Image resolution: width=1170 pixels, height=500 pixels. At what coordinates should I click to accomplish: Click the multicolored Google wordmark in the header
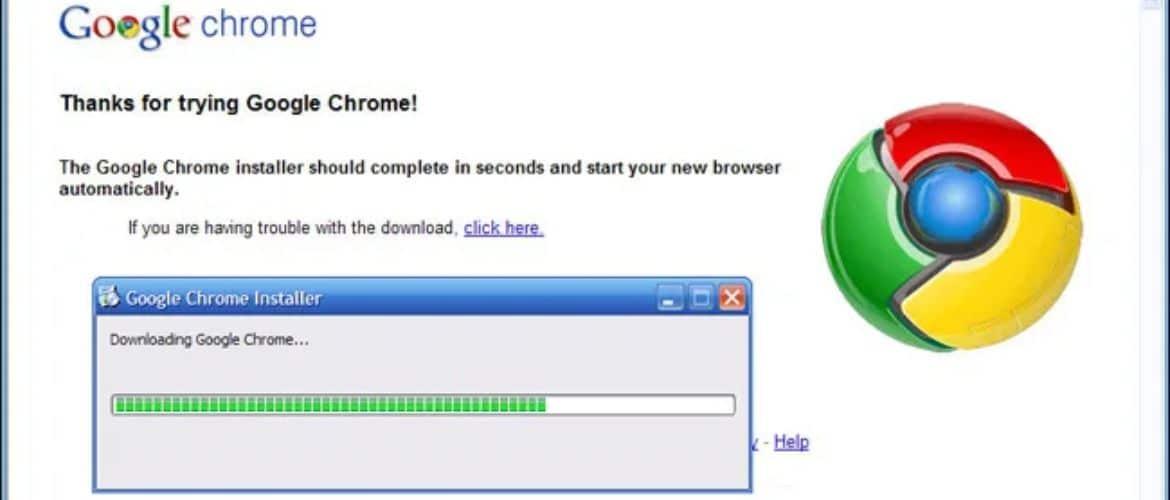(x=125, y=26)
